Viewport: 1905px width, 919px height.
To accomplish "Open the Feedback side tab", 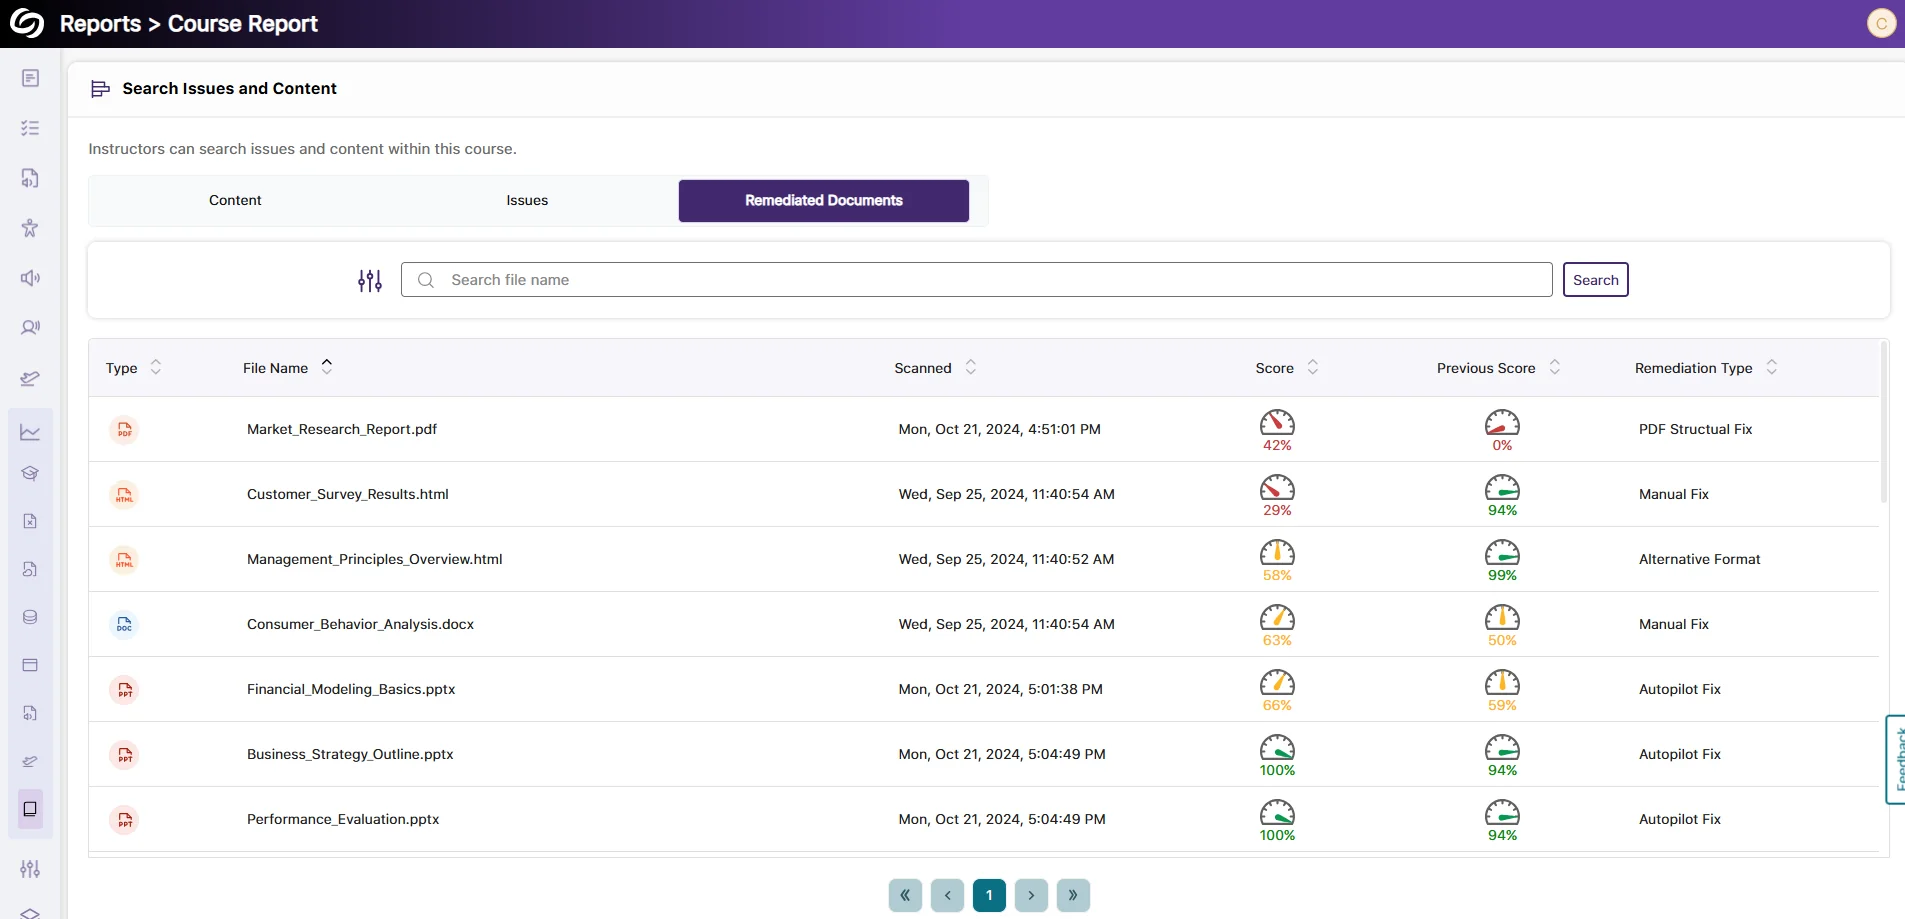I will coord(1895,760).
